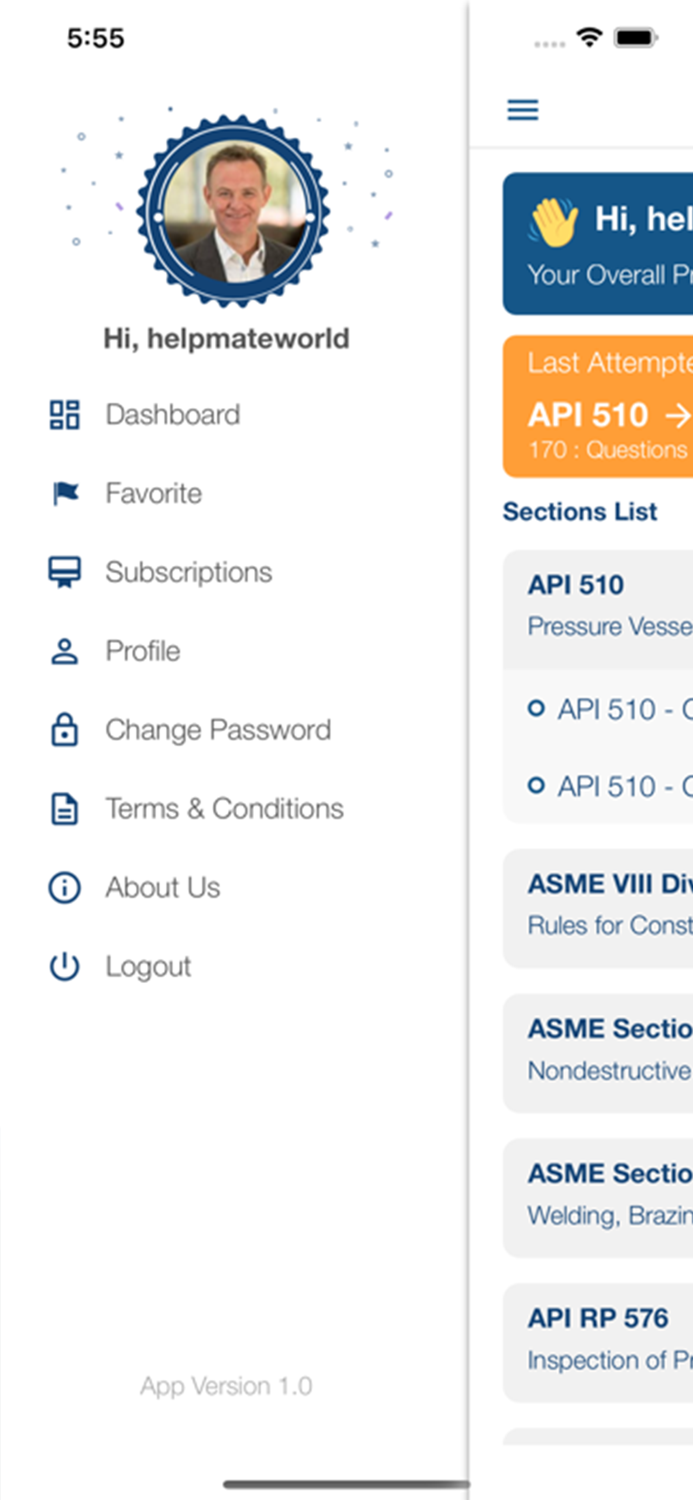Screen dimensions: 693x1500
Task: Select the Dashboard grid icon
Action: tap(63, 414)
